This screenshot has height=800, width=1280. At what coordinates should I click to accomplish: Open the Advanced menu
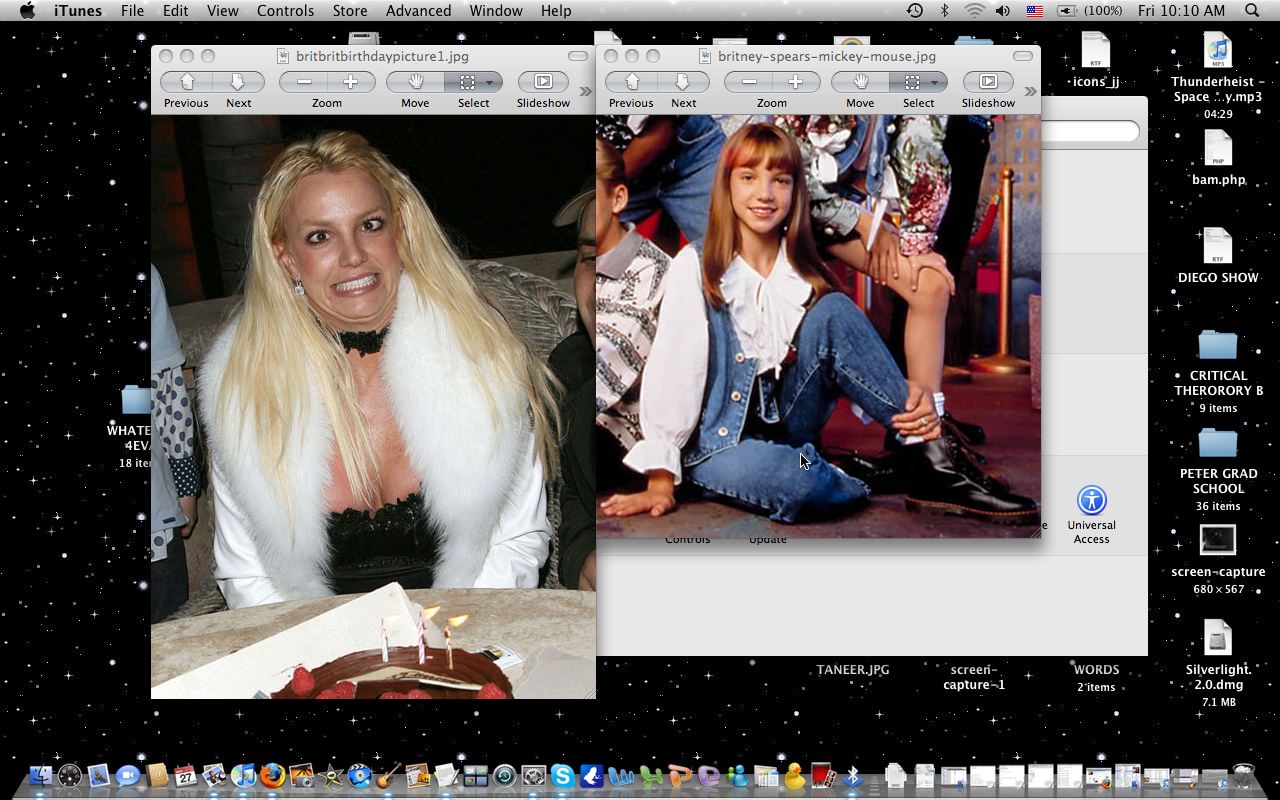(x=418, y=11)
